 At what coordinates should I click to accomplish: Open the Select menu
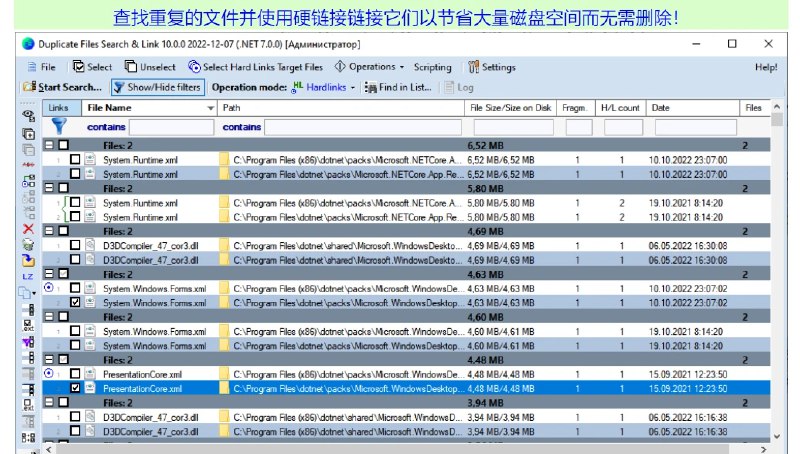tap(92, 67)
